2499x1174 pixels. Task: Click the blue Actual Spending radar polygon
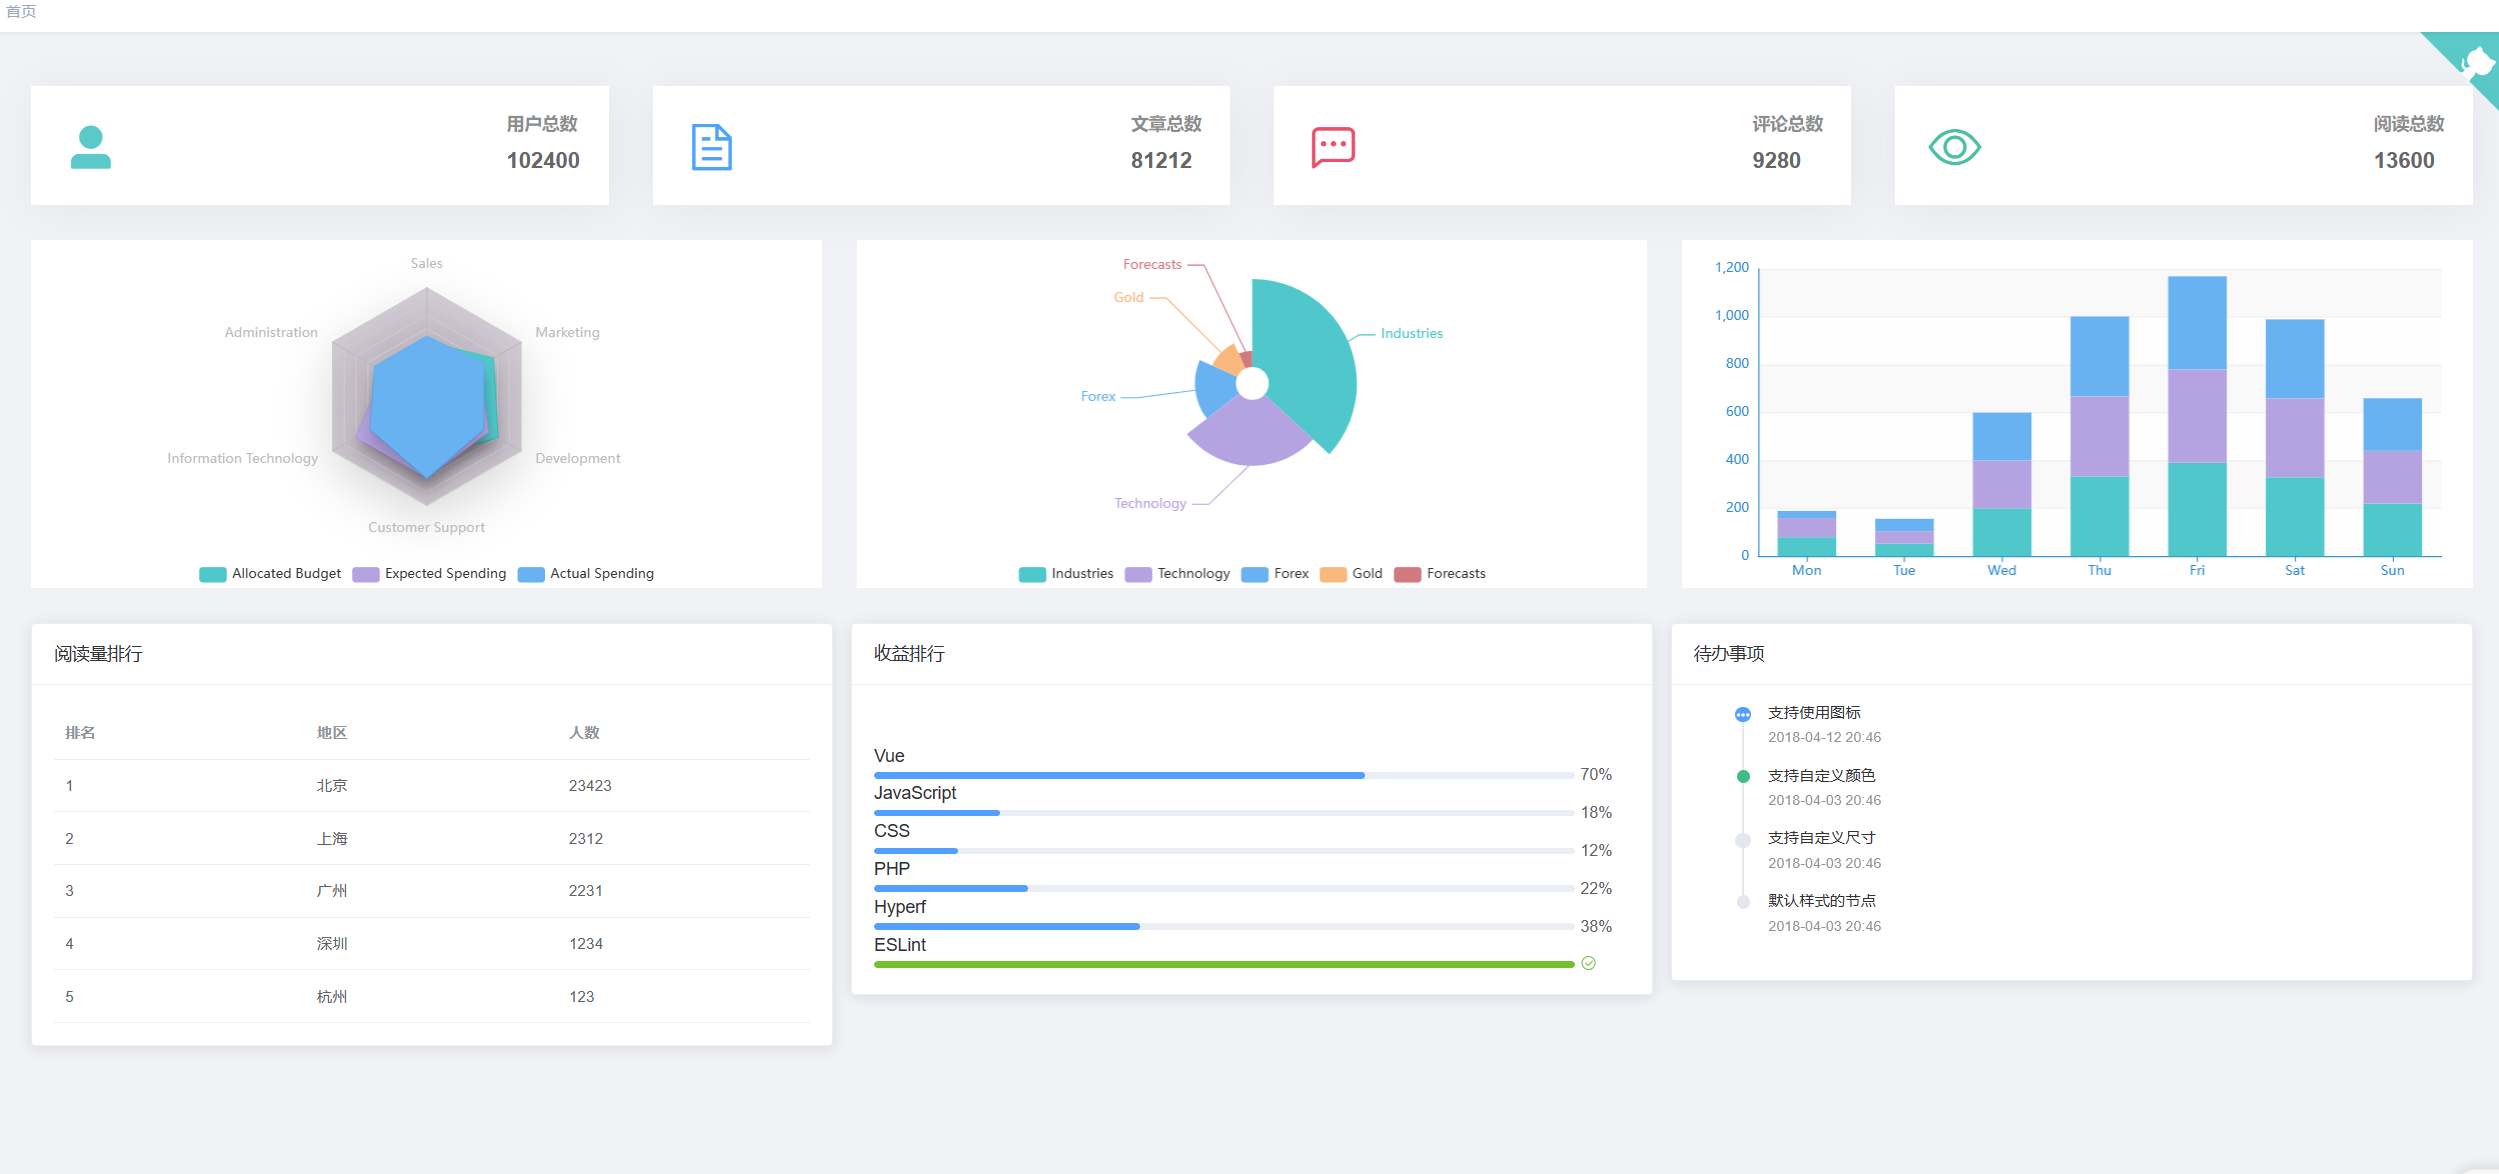click(x=428, y=405)
